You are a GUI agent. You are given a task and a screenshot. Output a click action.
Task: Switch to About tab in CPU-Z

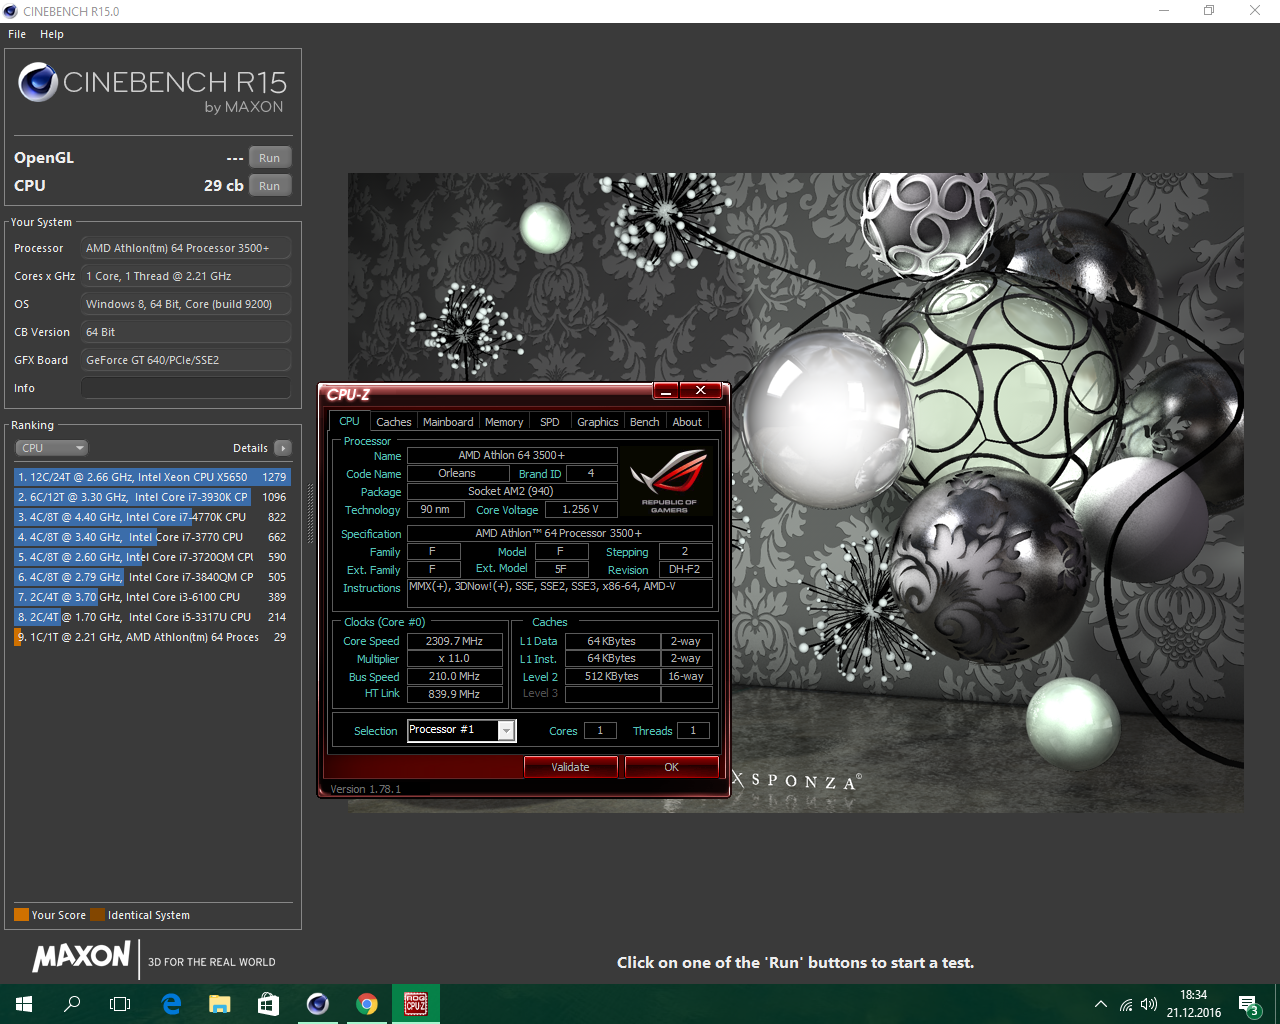[x=687, y=422]
